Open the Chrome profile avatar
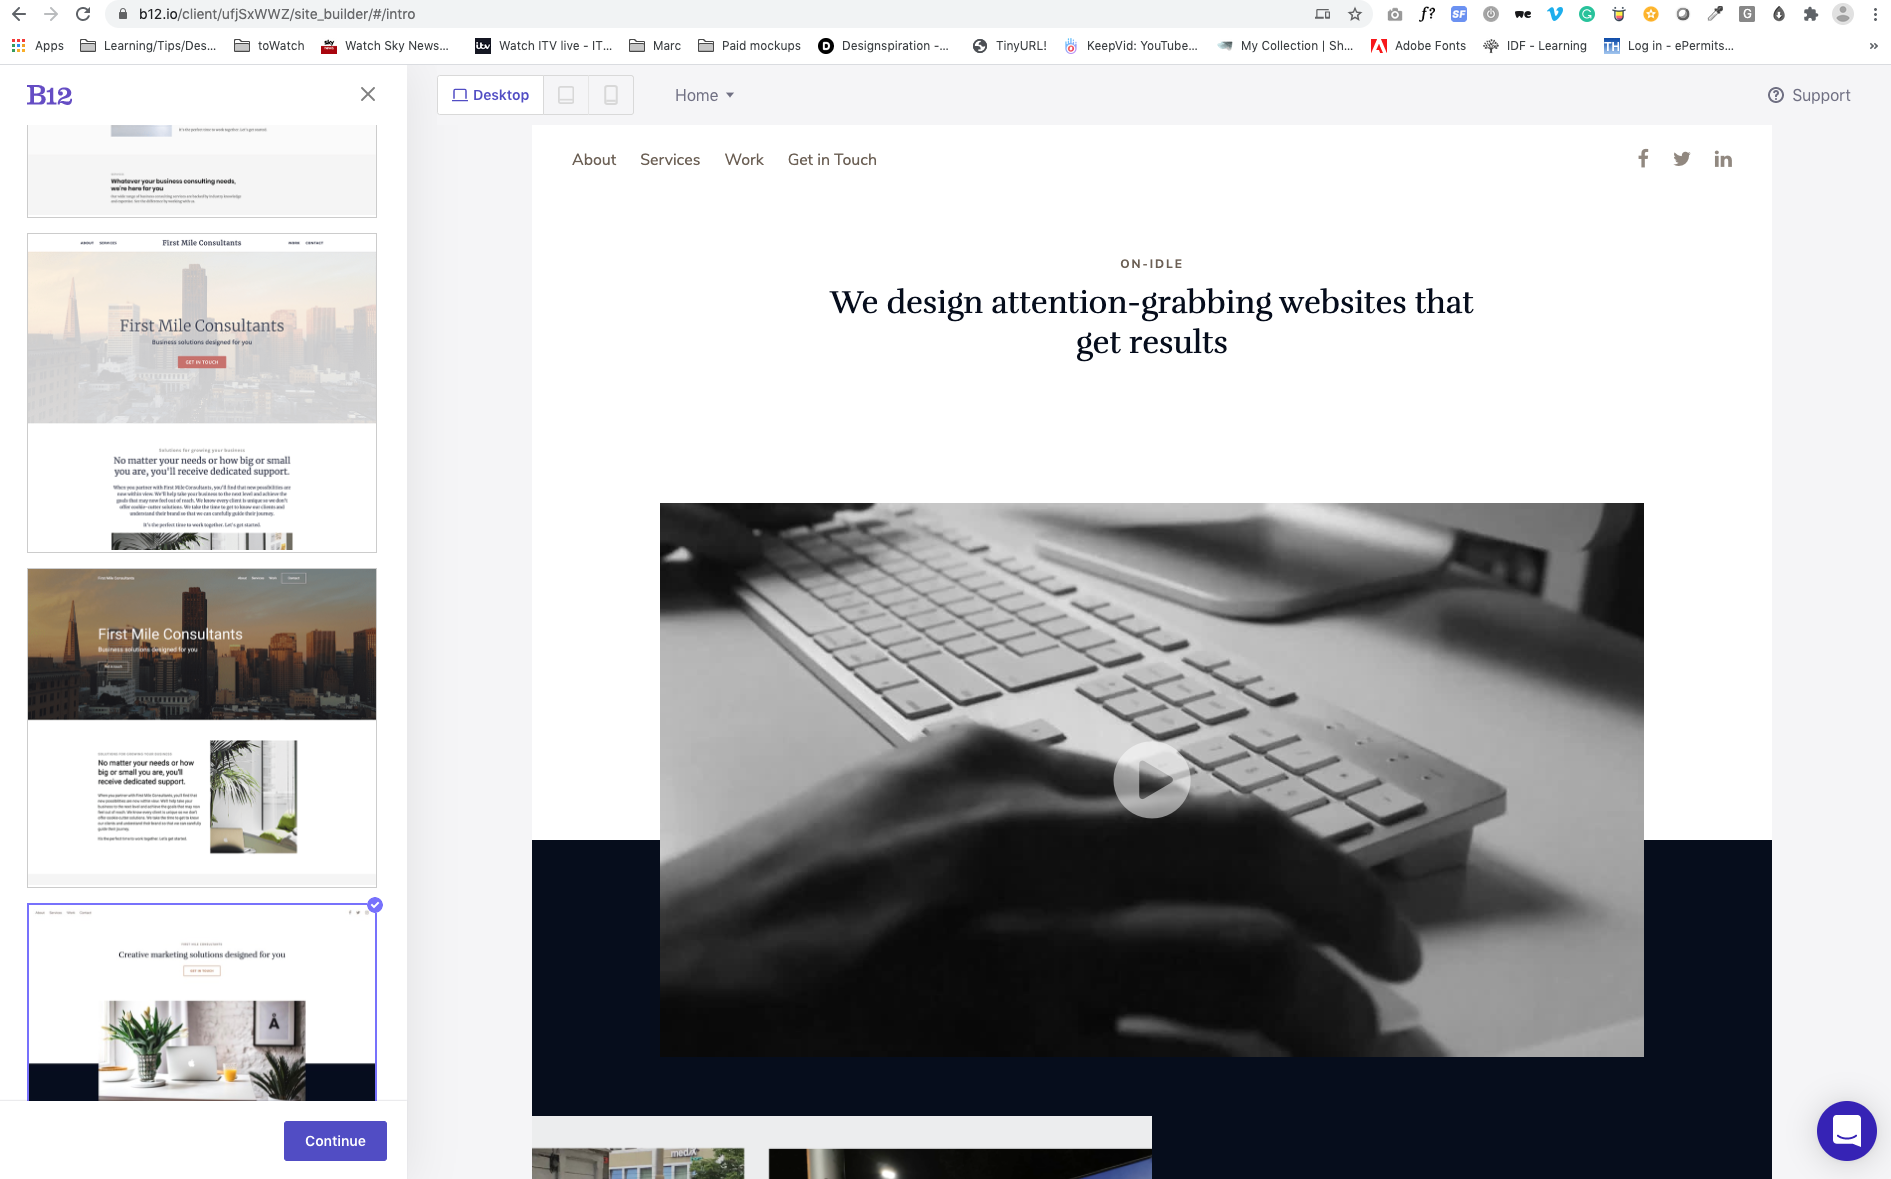 [1843, 14]
